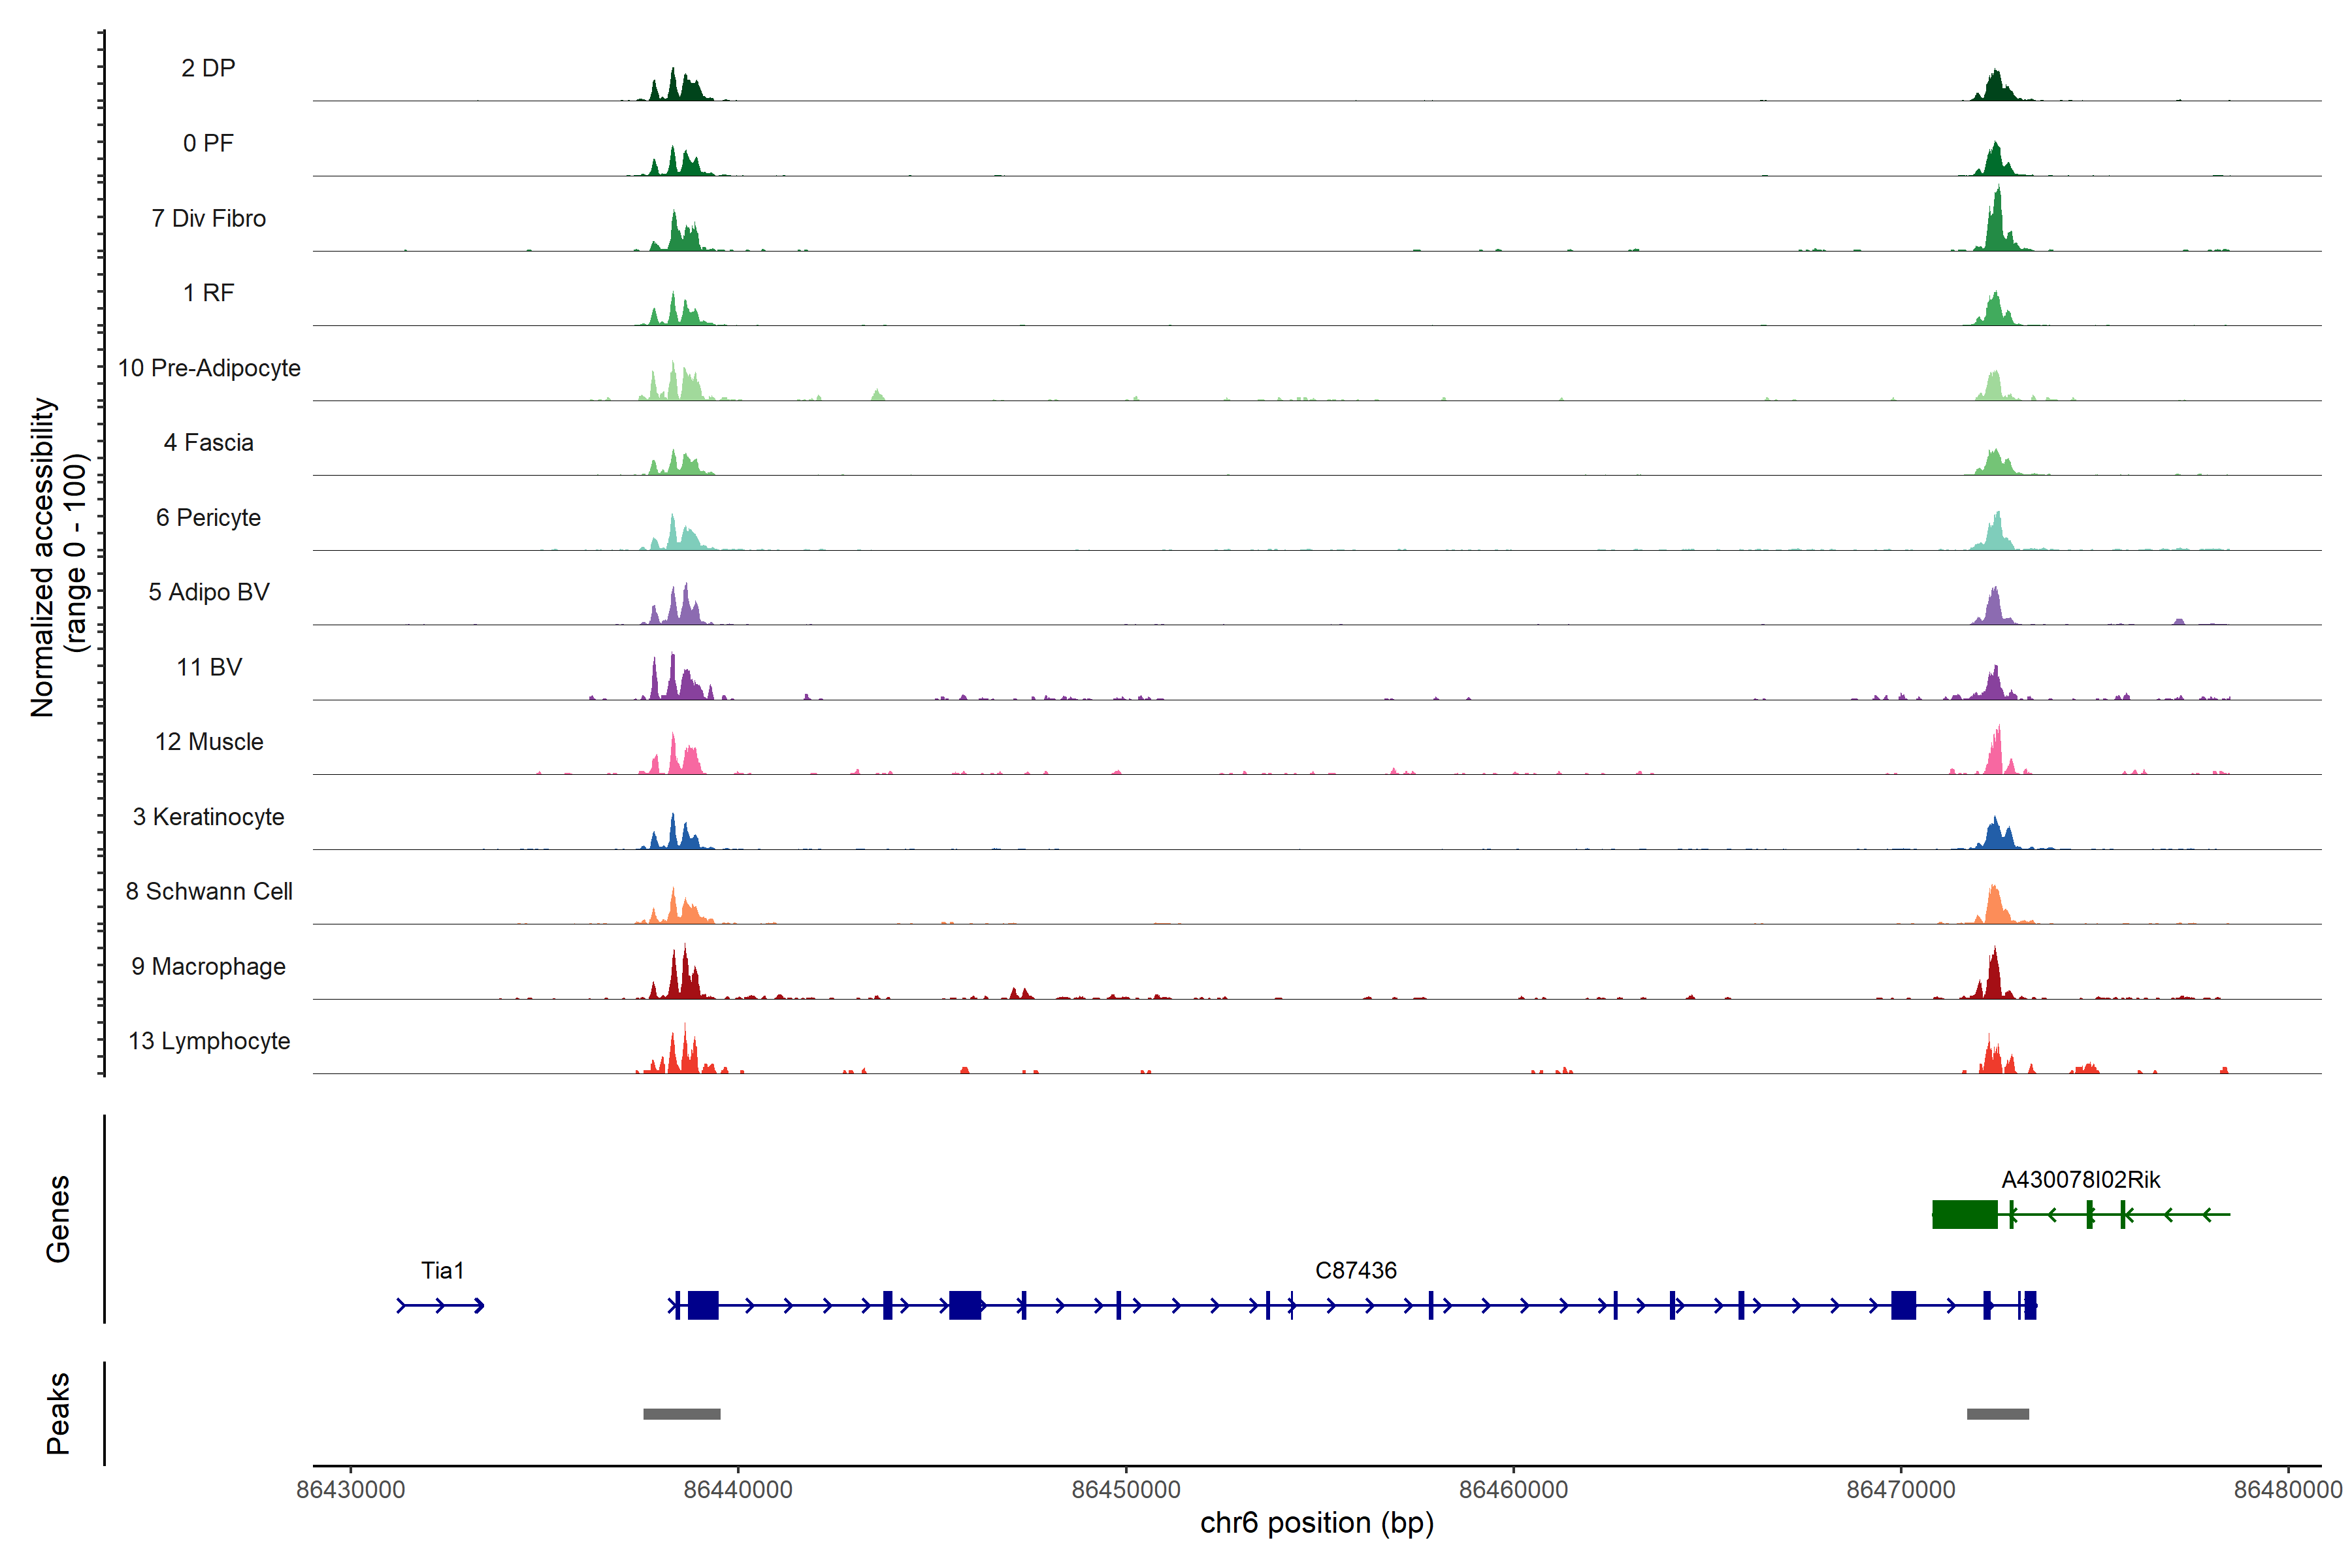Click the A430078I02Rik gene label
The image size is (2352, 1568).
[x=2080, y=1180]
